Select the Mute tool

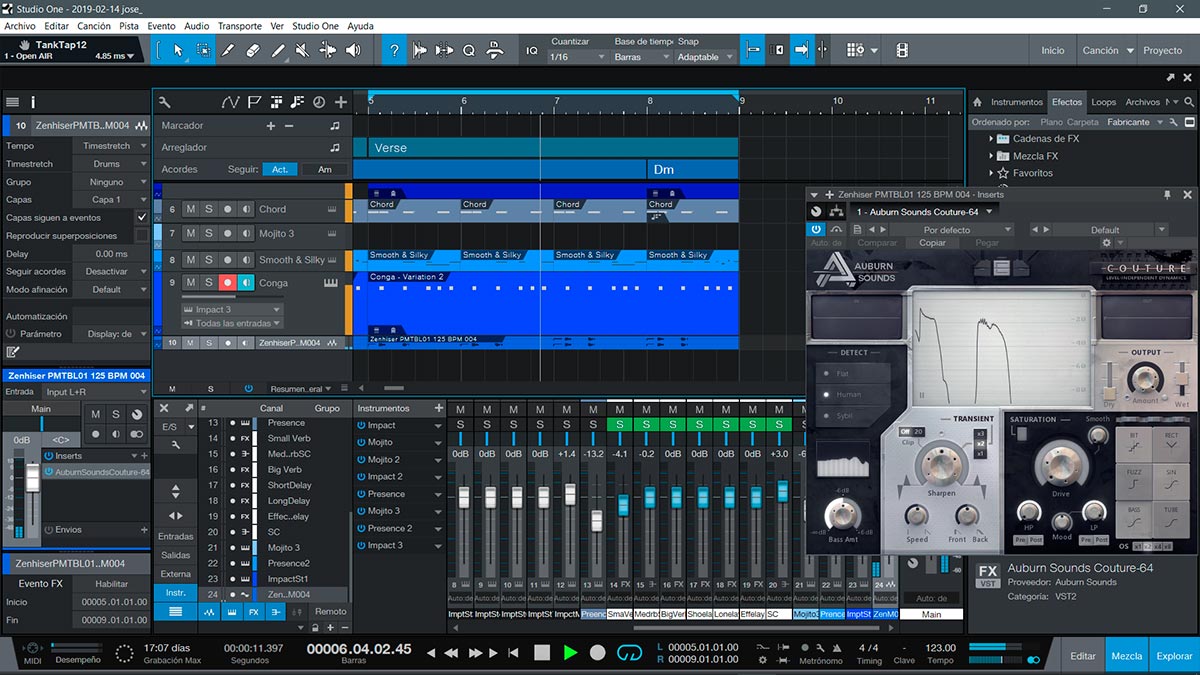pos(301,50)
